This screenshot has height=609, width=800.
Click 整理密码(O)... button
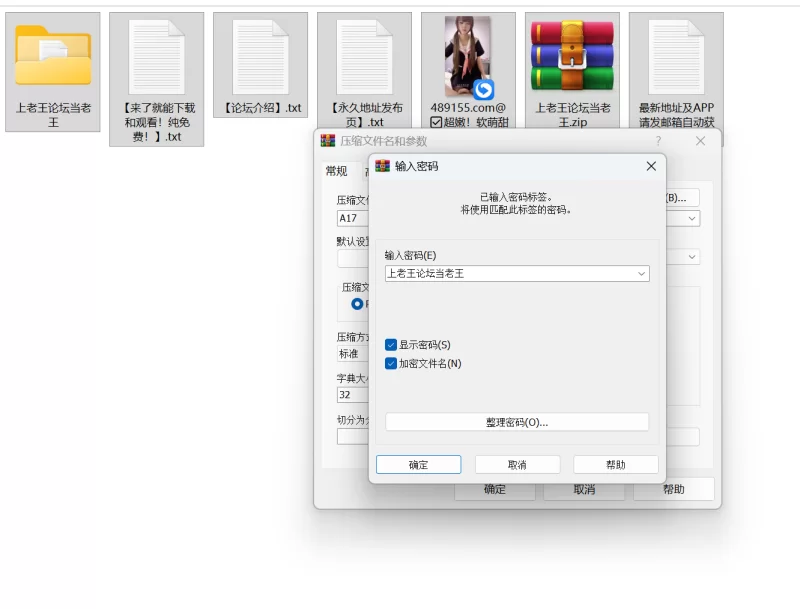click(517, 422)
